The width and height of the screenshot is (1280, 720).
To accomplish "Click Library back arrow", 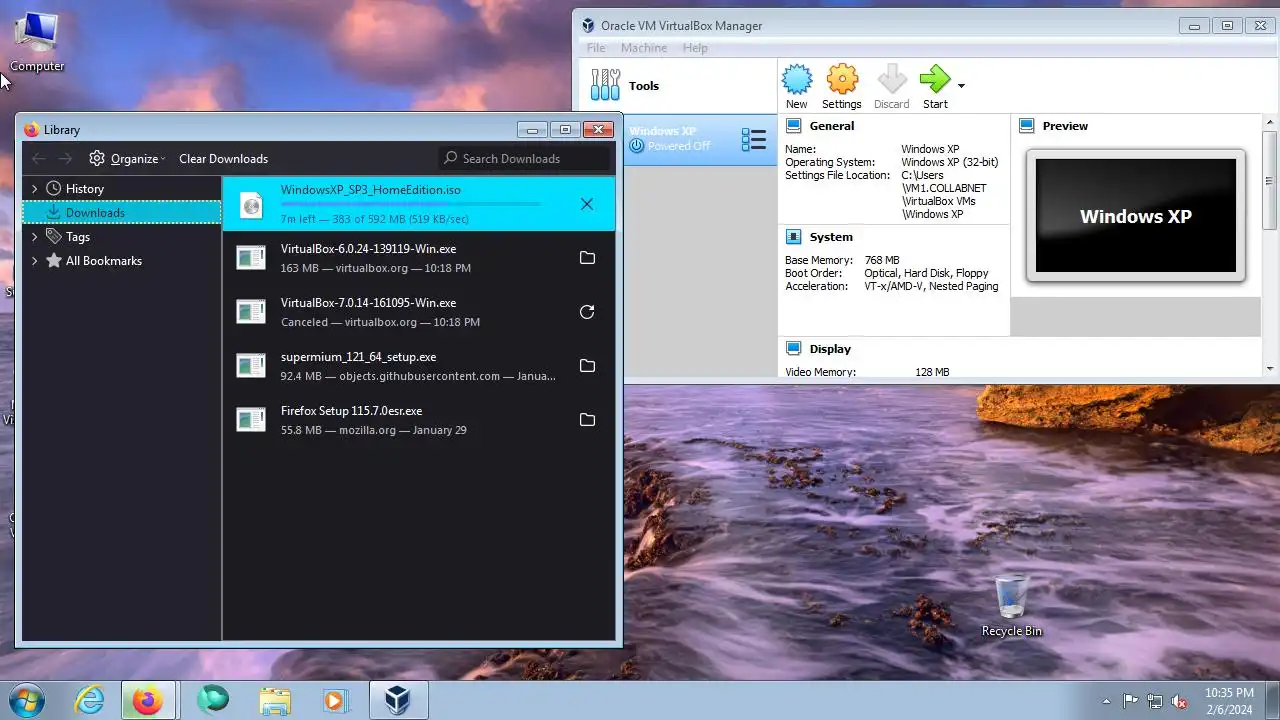I will click(39, 158).
